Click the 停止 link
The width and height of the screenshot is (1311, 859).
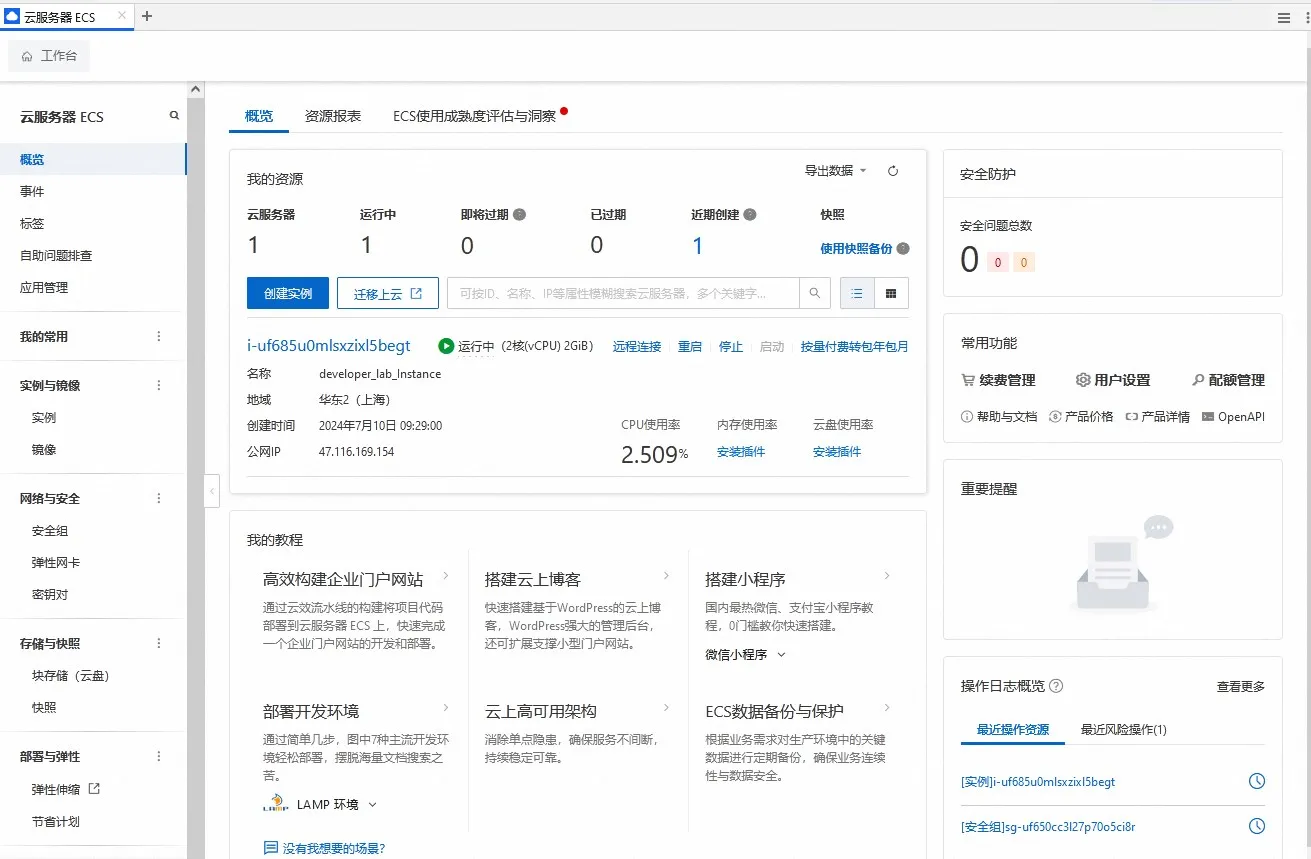731,347
